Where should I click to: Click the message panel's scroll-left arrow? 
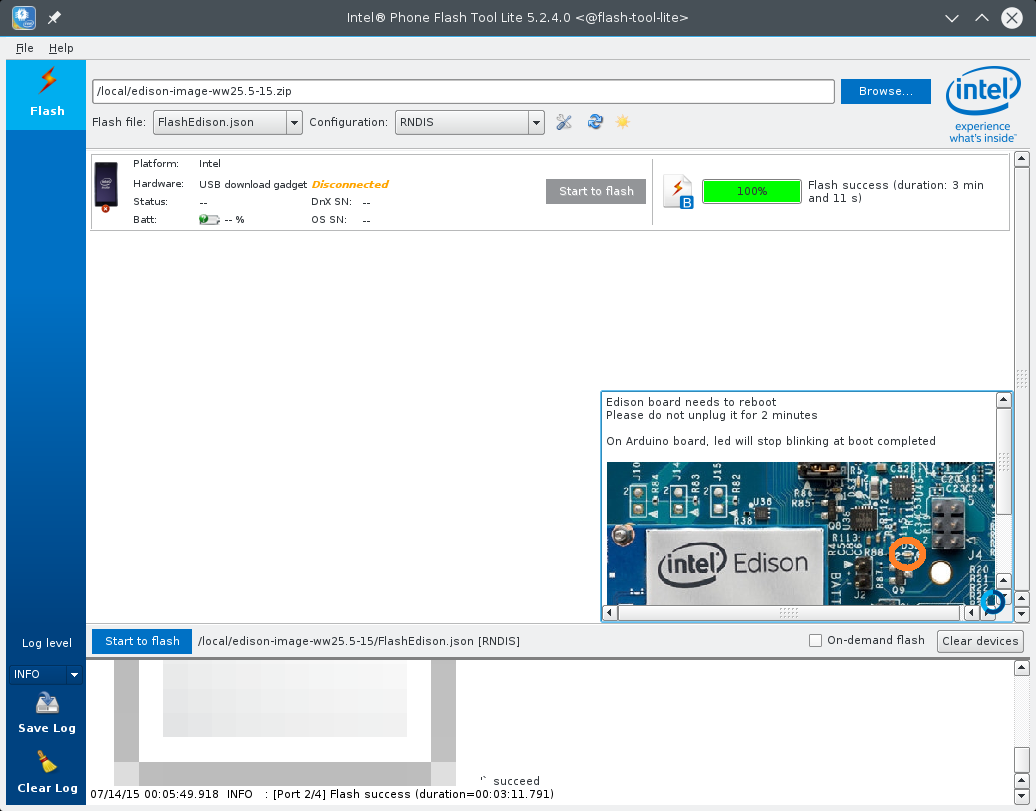coord(610,613)
